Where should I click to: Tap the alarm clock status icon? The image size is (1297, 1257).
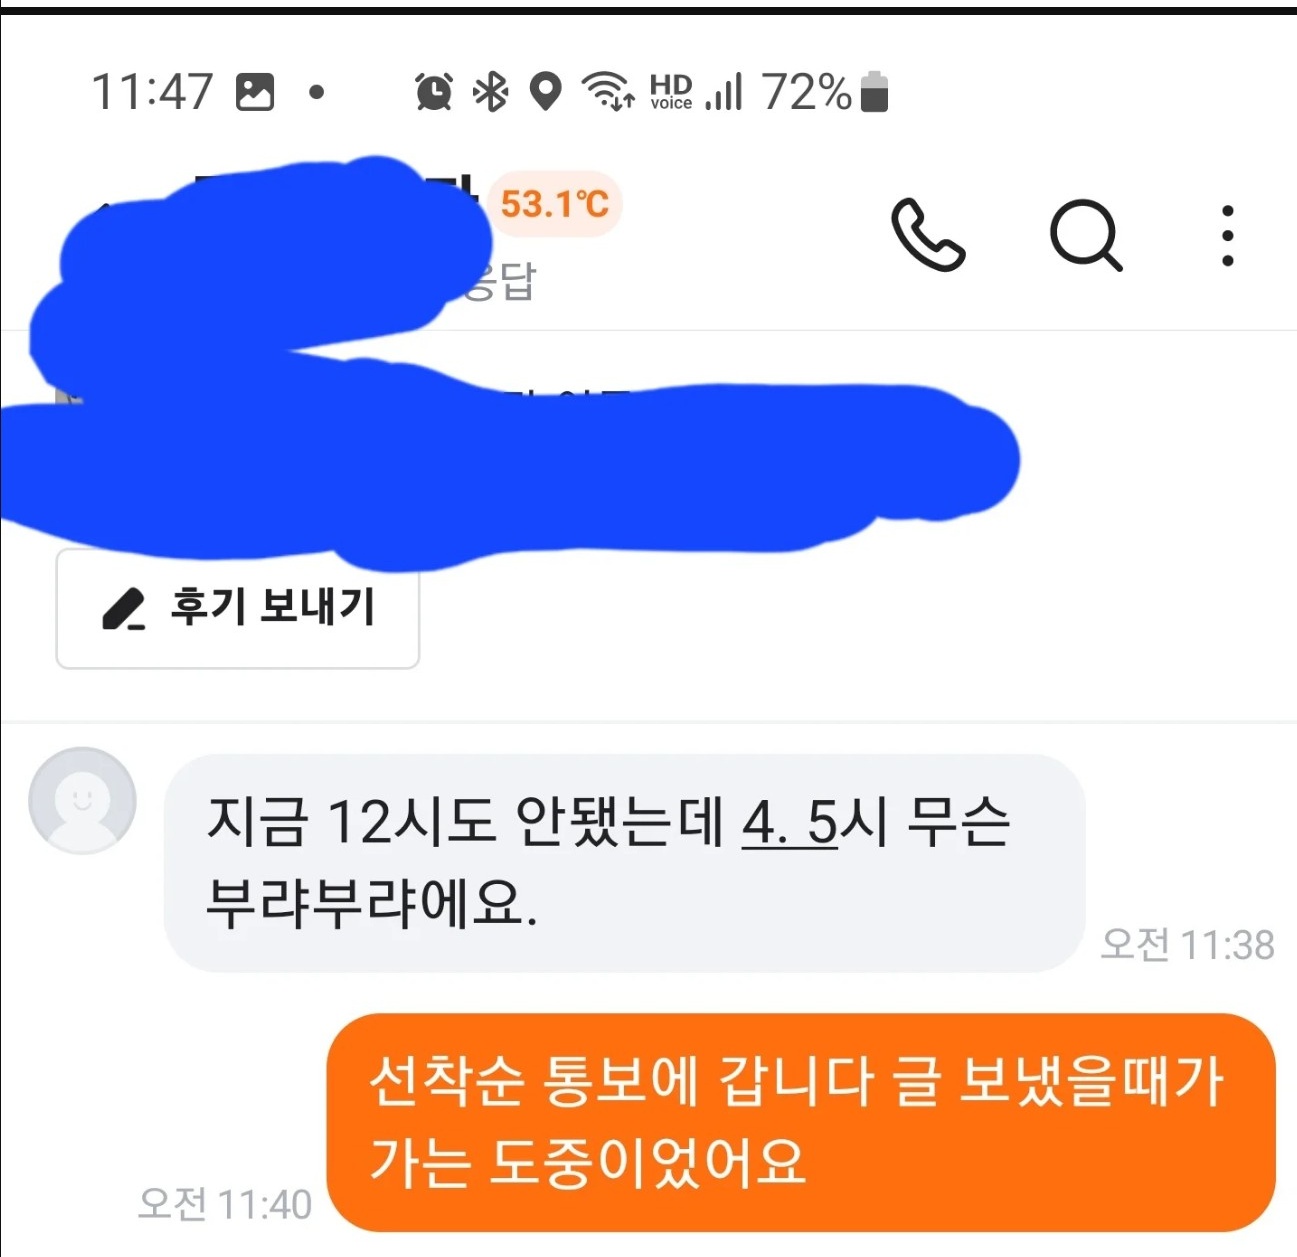click(x=434, y=92)
